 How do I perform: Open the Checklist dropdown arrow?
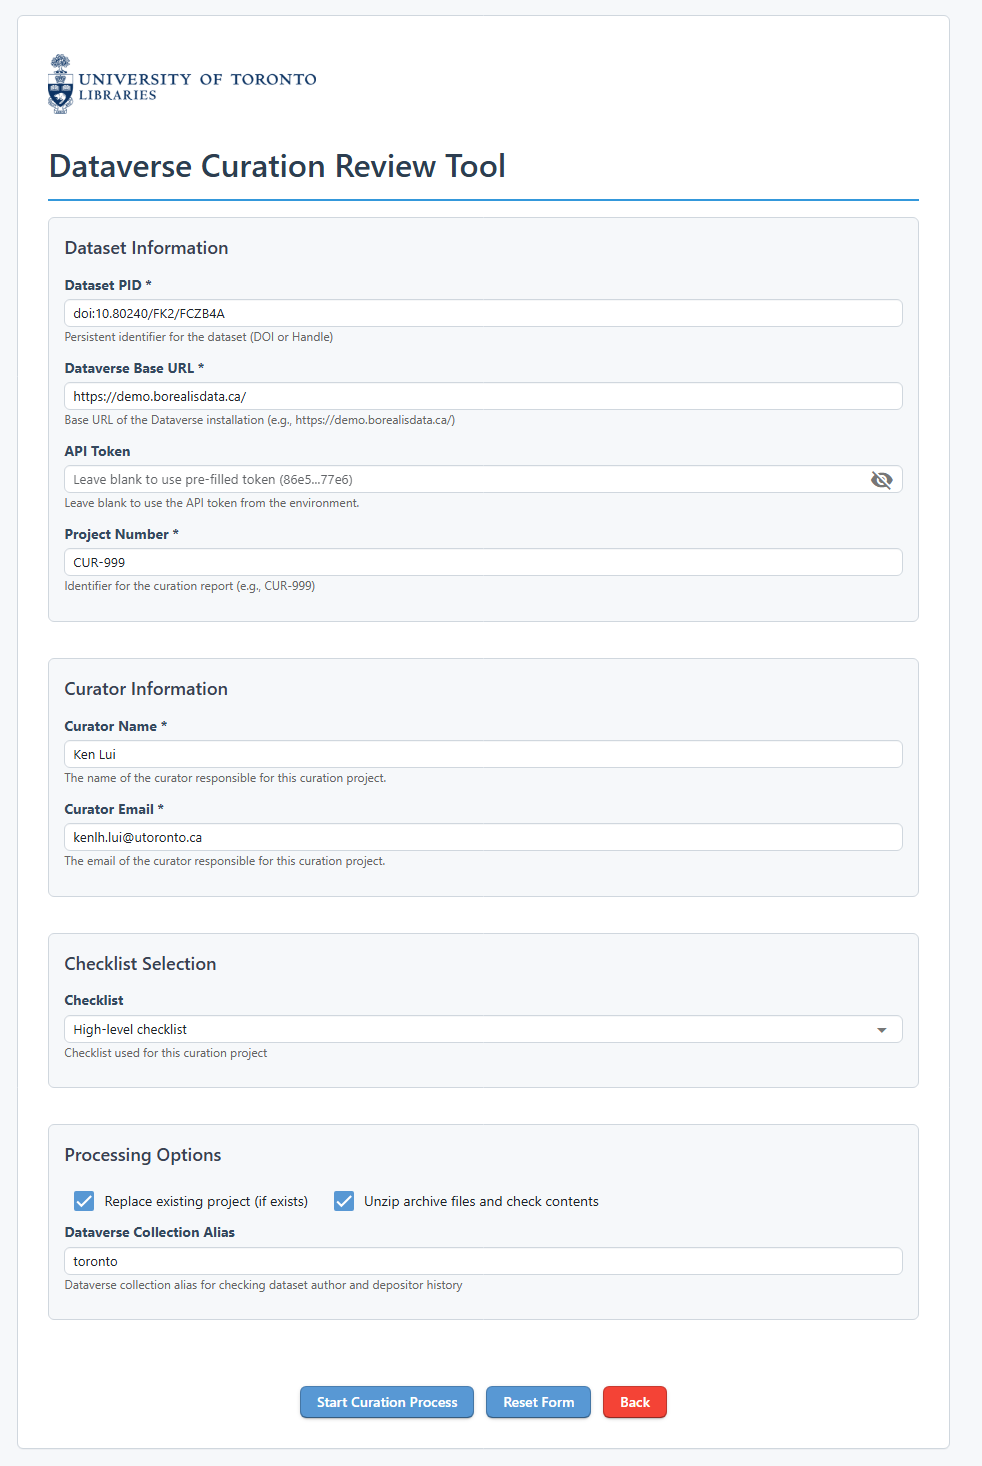point(881,1030)
